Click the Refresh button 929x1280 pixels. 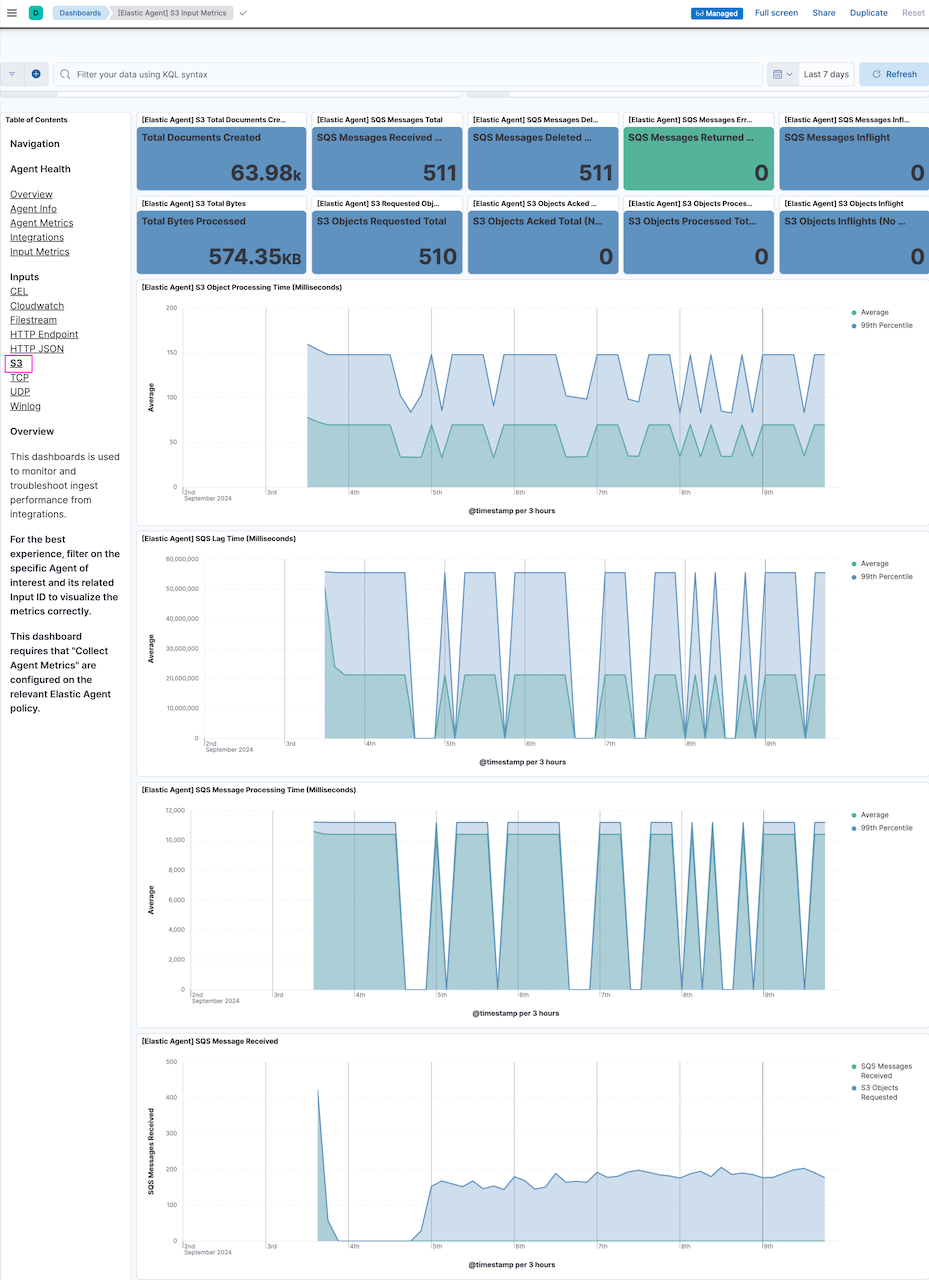click(893, 73)
